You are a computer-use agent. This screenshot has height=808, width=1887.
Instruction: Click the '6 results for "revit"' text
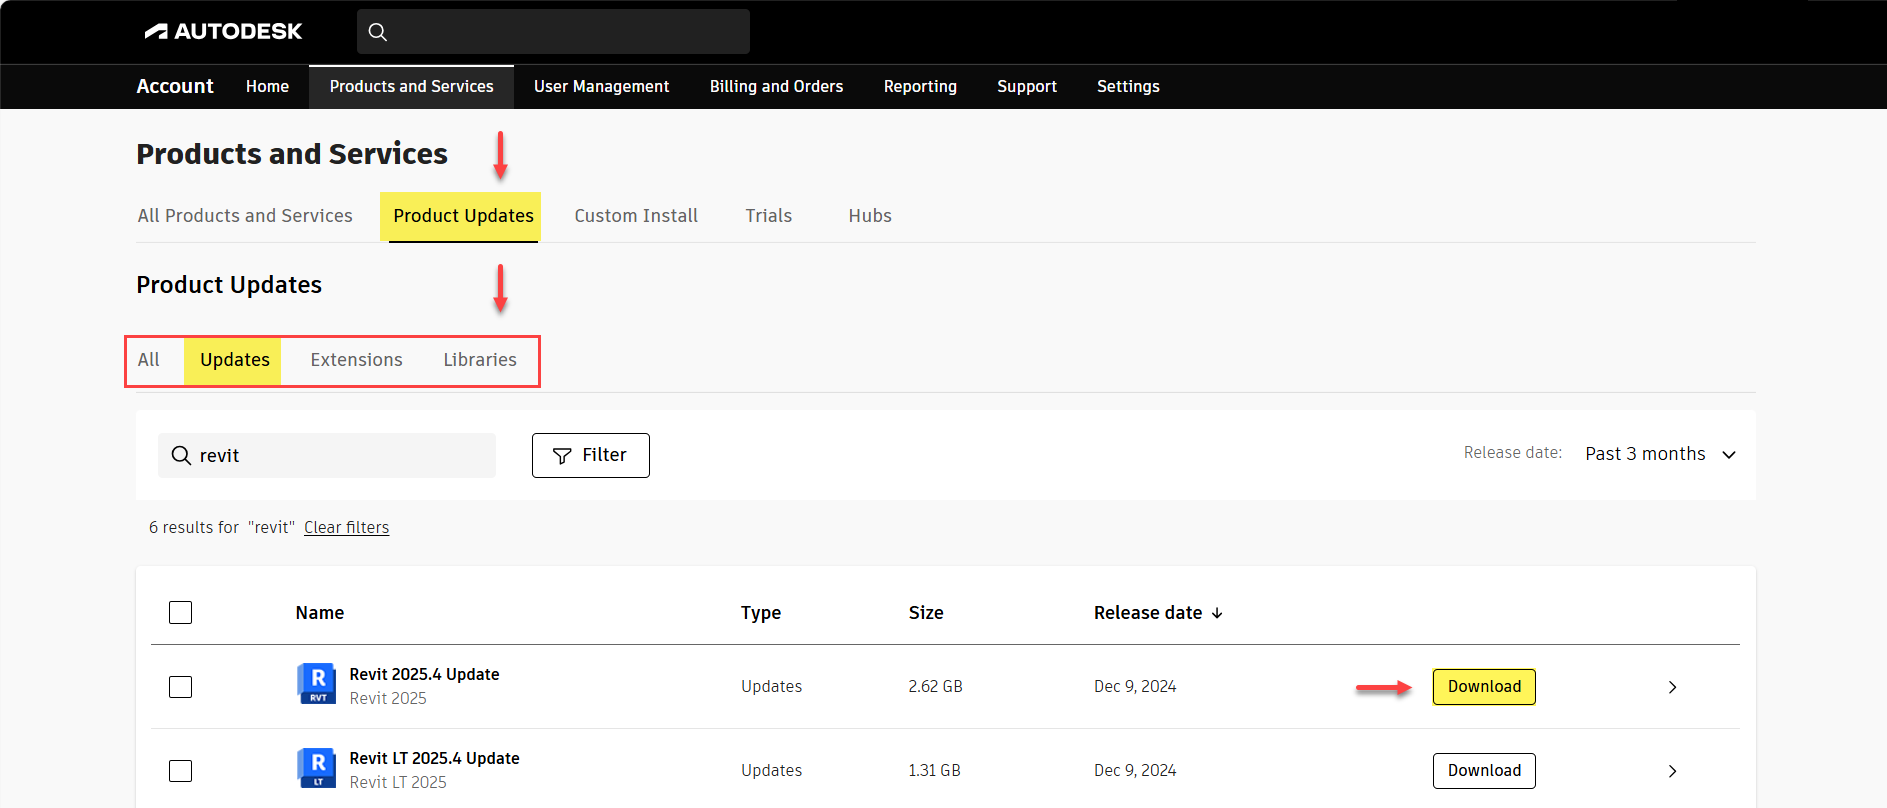point(222,527)
